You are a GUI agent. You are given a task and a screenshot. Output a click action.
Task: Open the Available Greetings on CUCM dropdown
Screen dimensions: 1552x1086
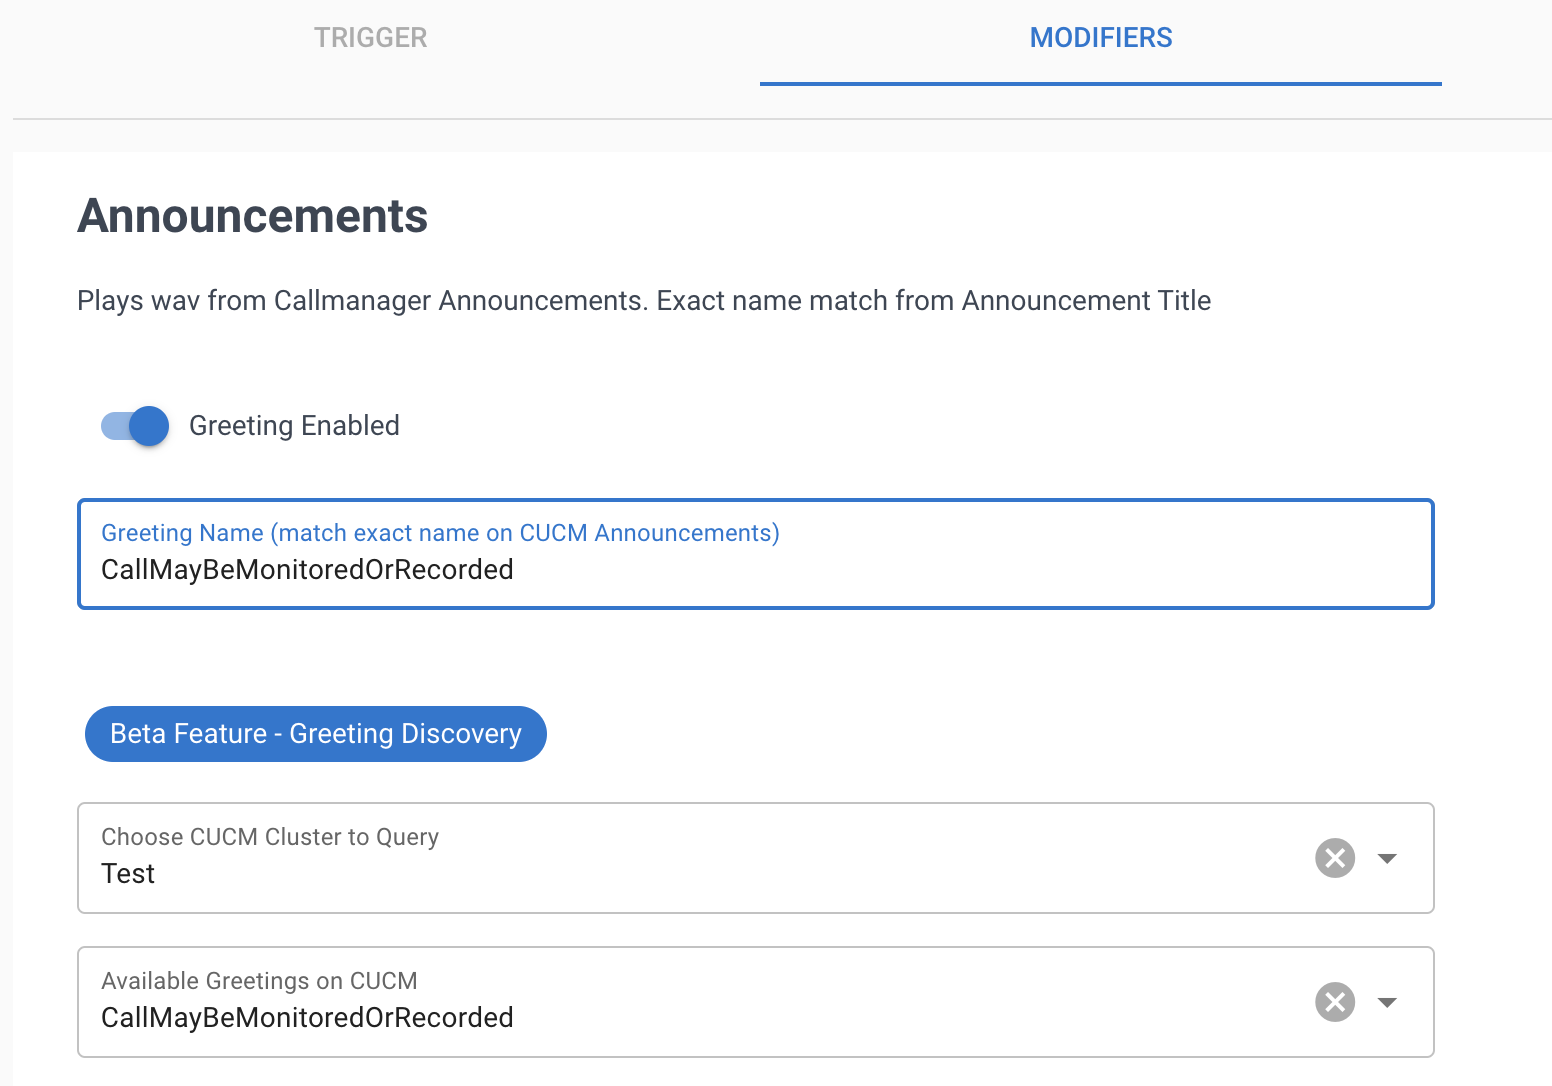1388,1001
